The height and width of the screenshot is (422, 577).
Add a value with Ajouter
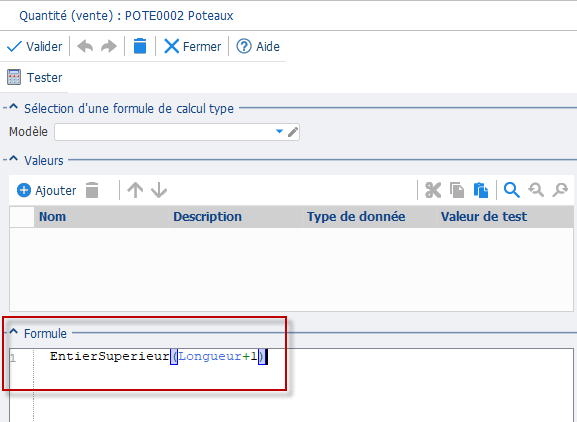tap(46, 190)
